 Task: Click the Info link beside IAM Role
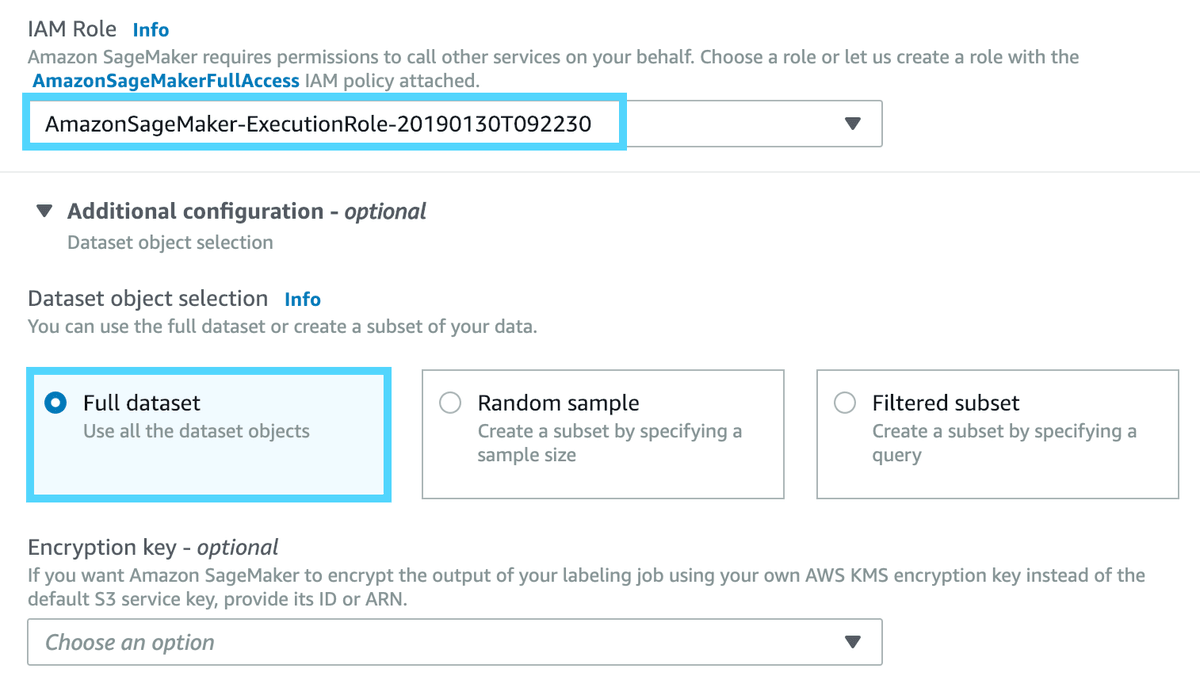click(x=151, y=30)
